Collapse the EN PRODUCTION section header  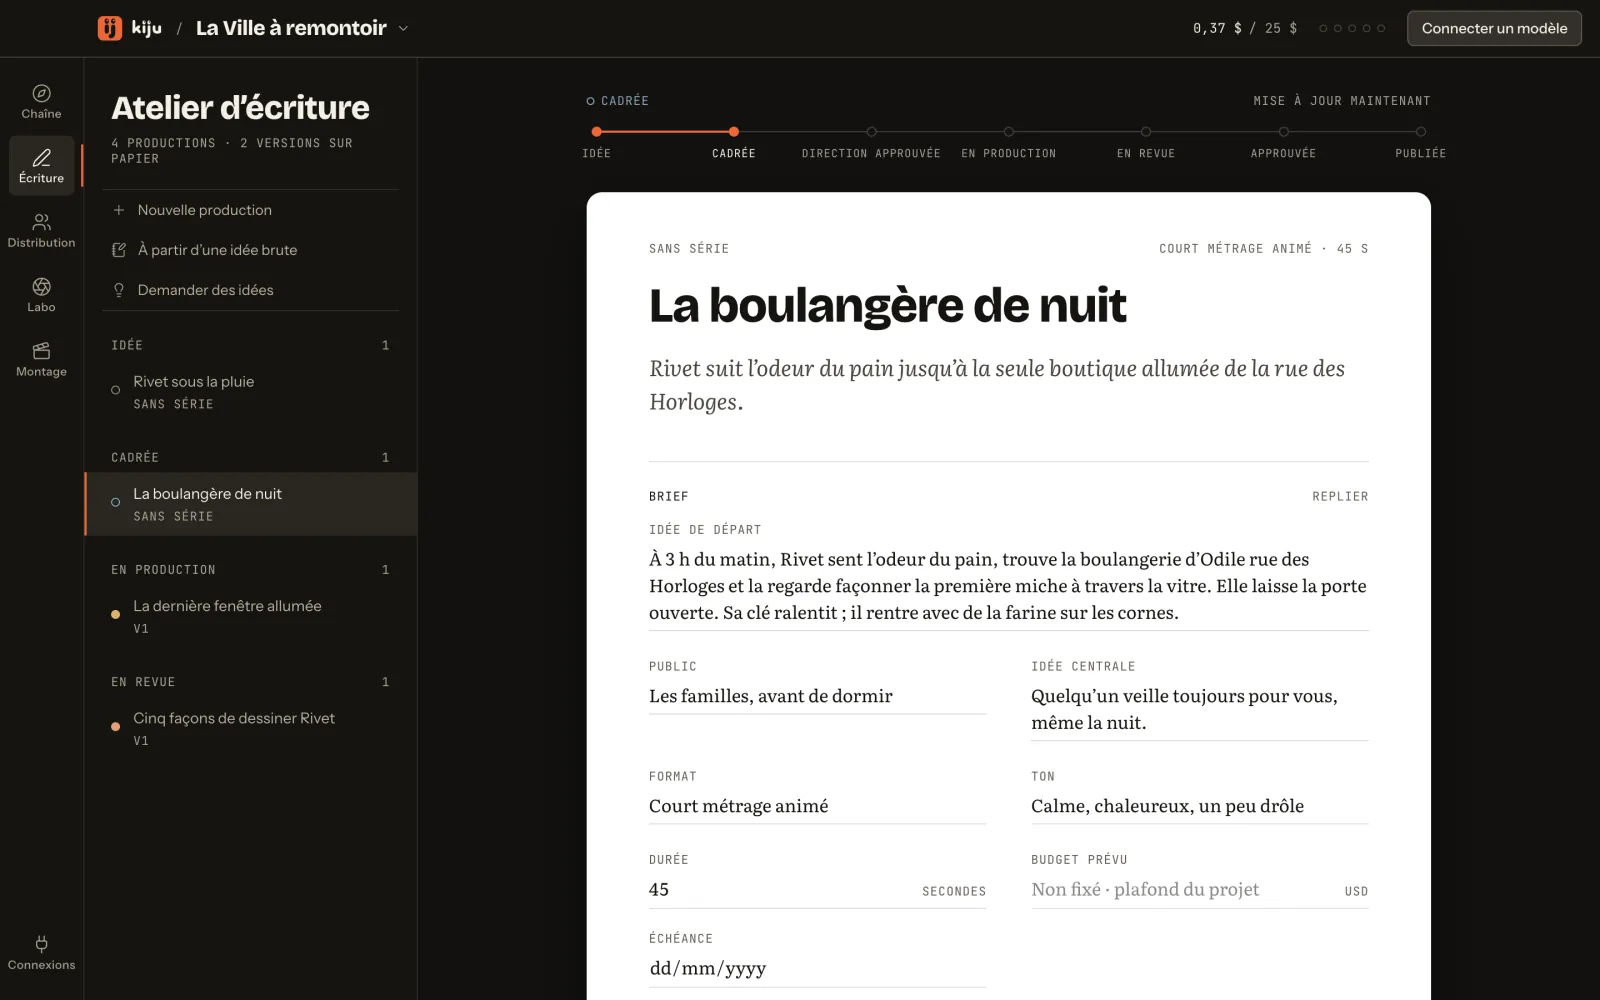click(x=250, y=570)
